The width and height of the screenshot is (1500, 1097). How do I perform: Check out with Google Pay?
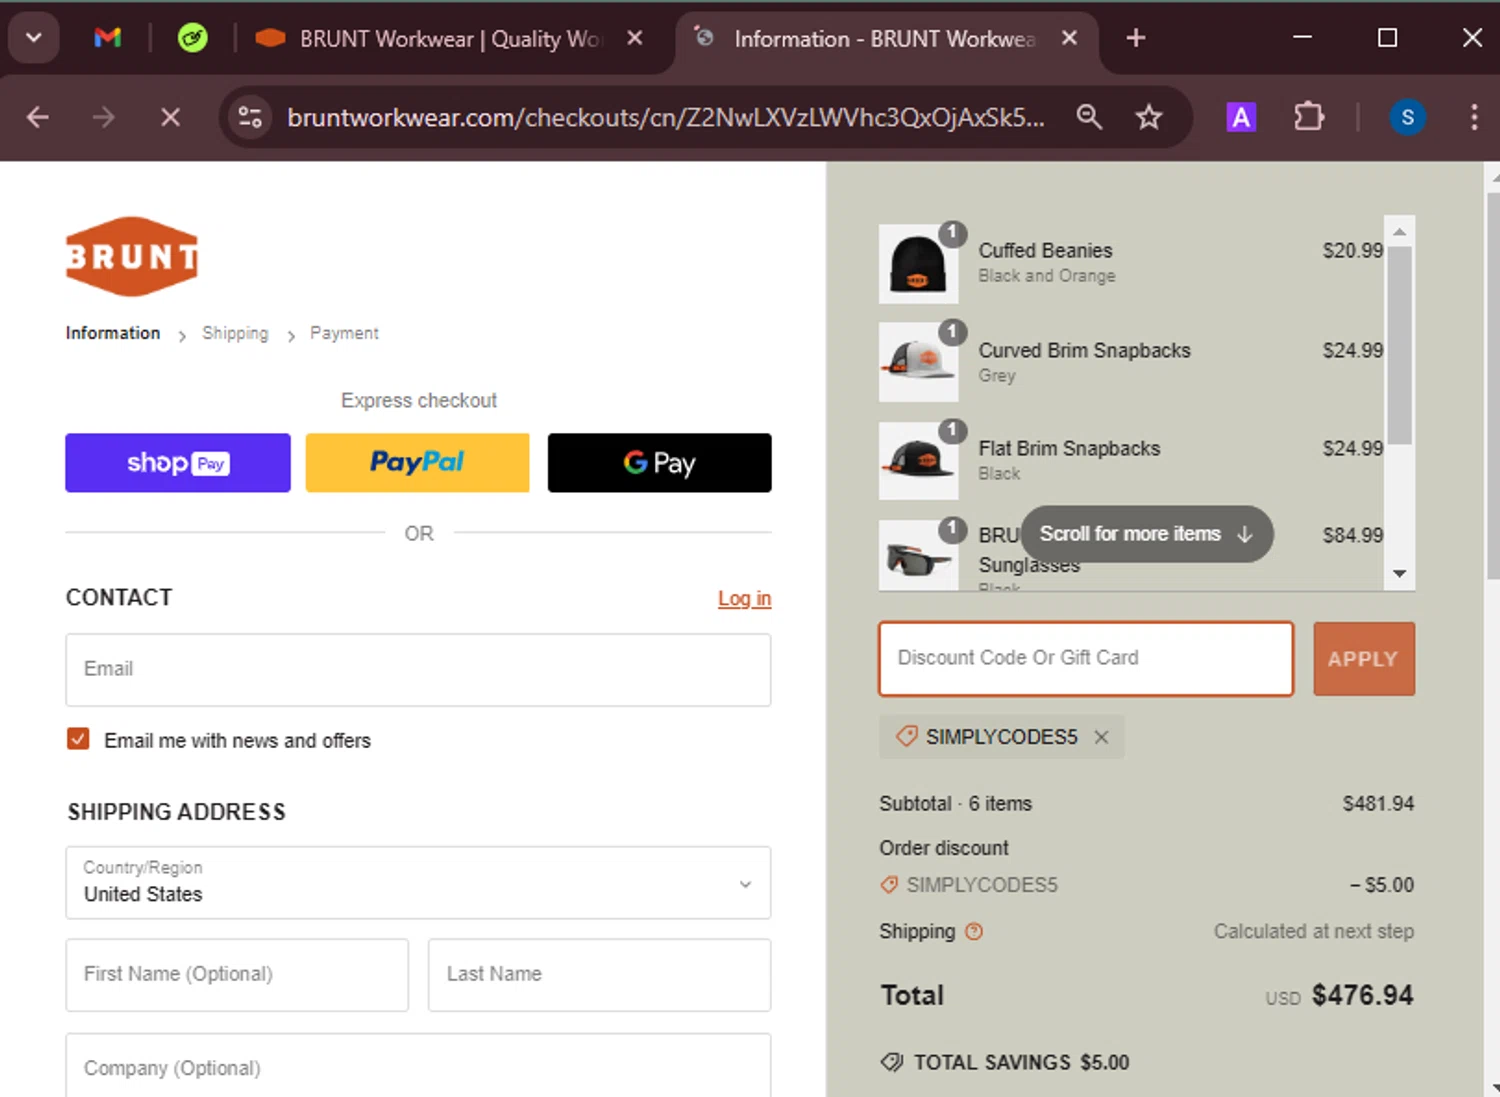(x=659, y=463)
